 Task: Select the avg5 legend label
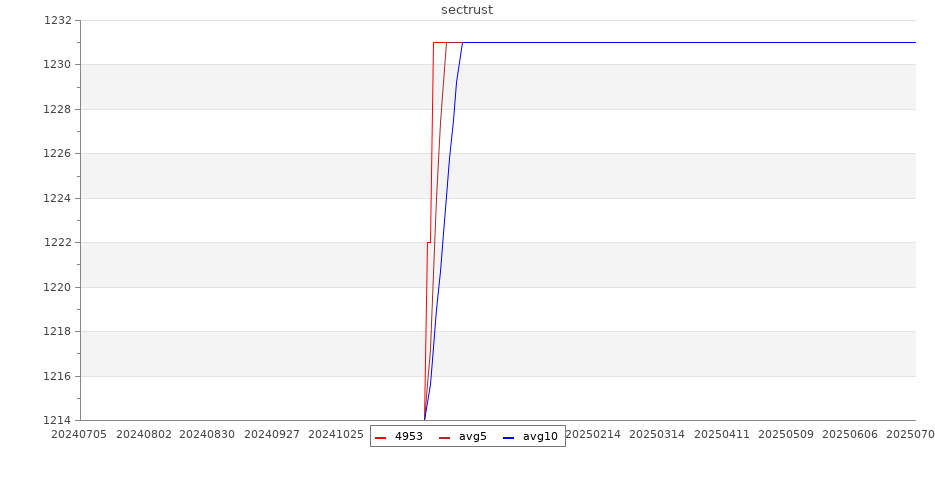(x=472, y=437)
